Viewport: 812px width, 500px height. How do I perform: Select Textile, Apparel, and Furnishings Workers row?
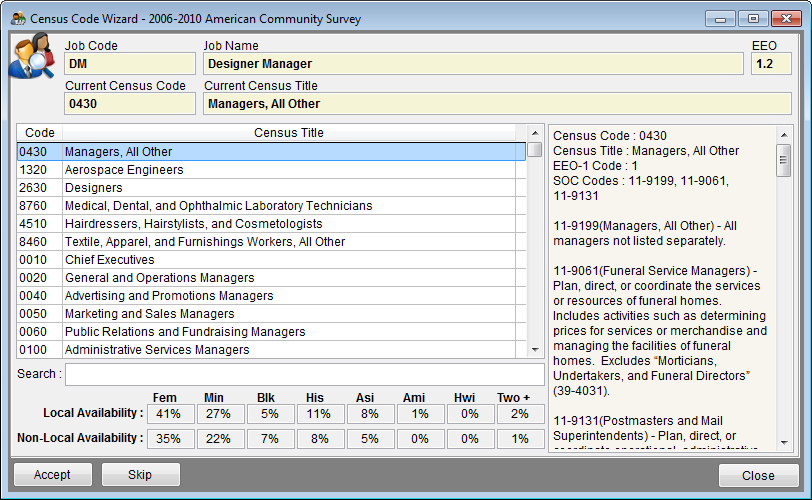click(x=271, y=242)
